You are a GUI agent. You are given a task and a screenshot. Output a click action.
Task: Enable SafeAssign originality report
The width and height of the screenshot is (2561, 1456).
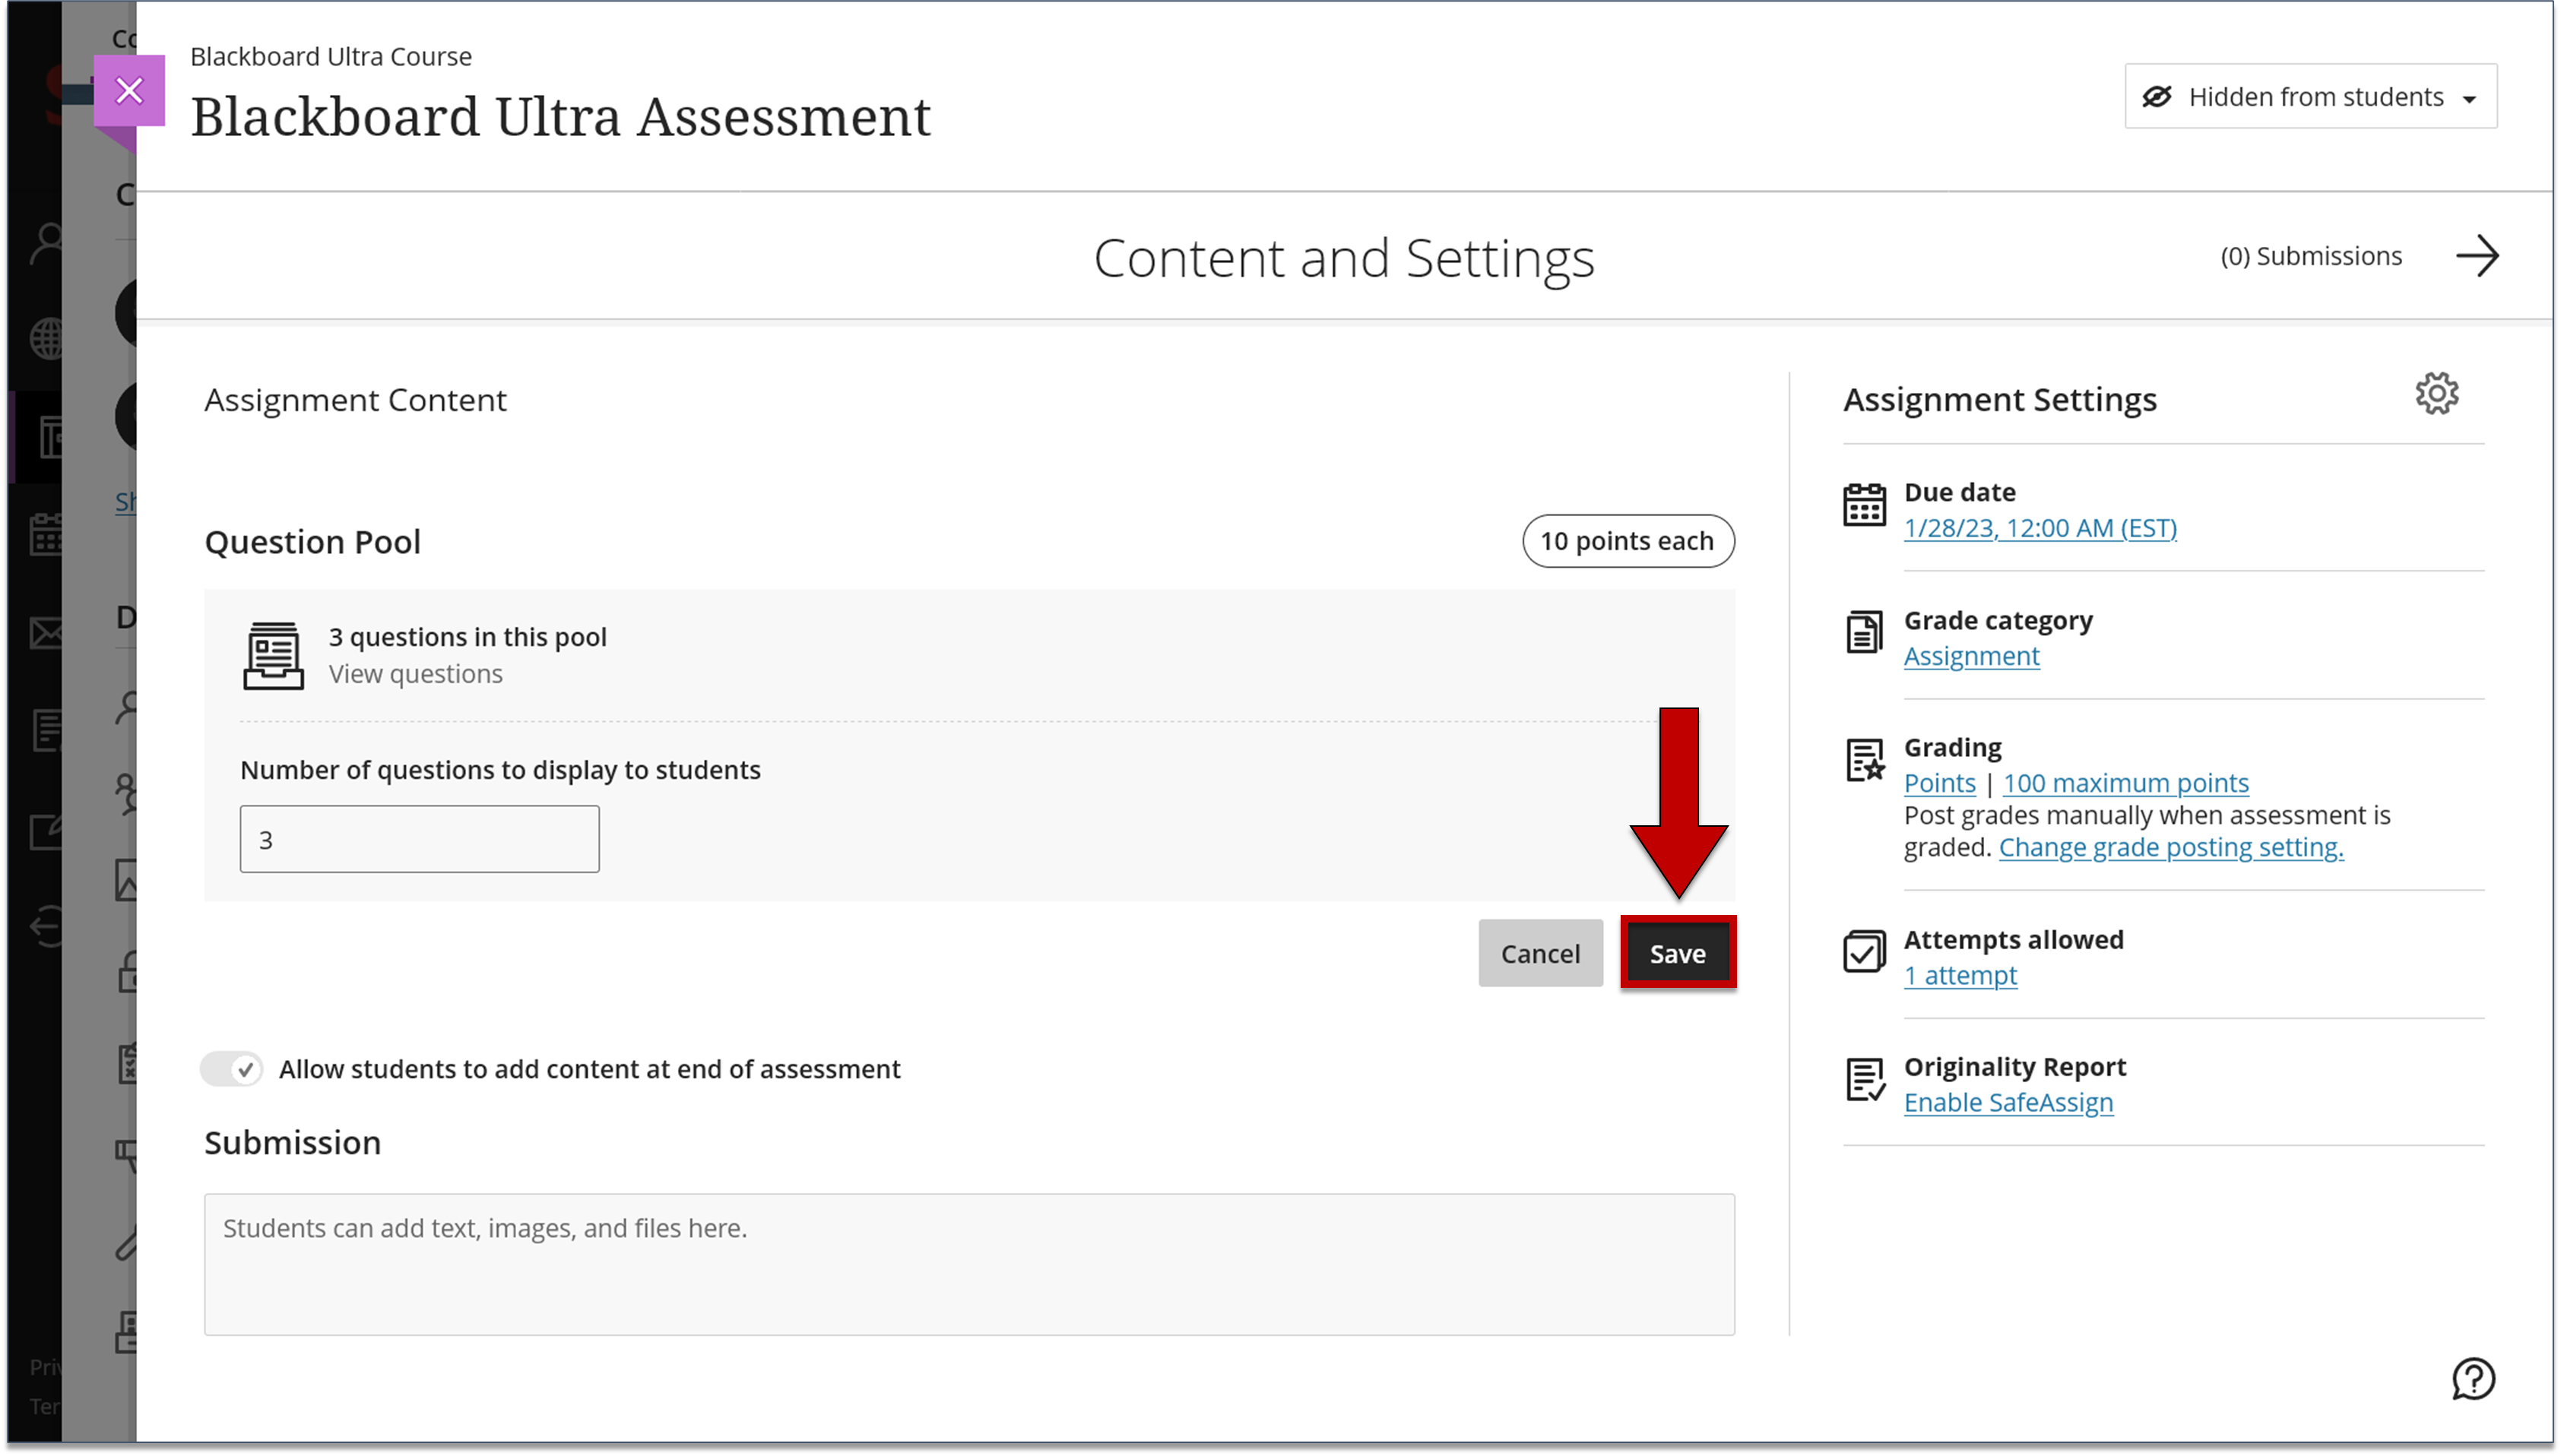2008,1102
